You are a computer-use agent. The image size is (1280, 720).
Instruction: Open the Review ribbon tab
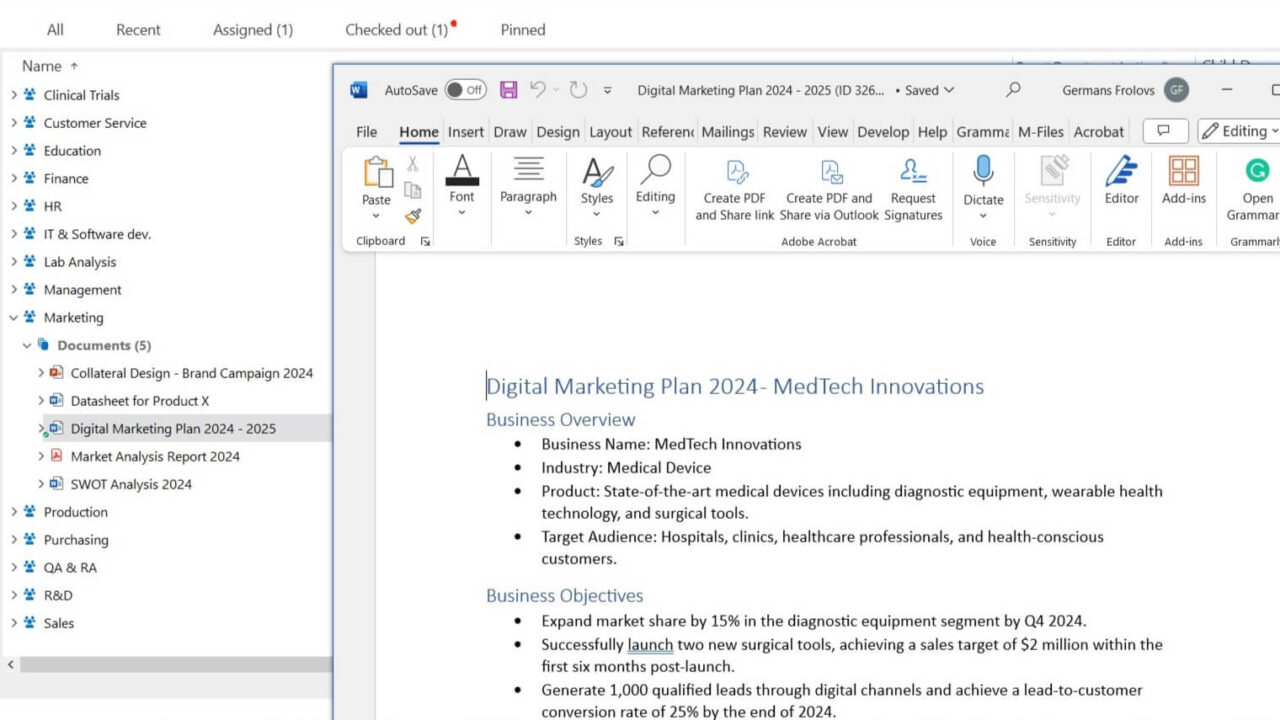(x=785, y=132)
